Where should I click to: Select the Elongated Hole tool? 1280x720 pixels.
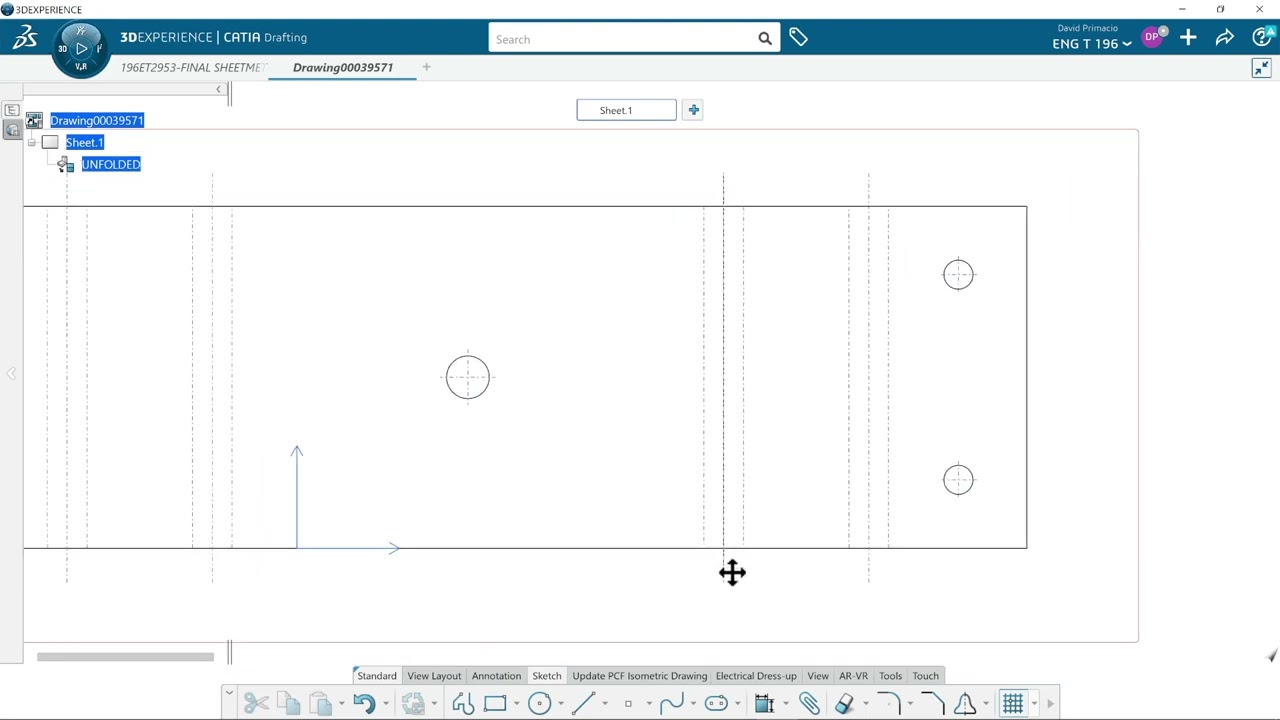click(716, 704)
